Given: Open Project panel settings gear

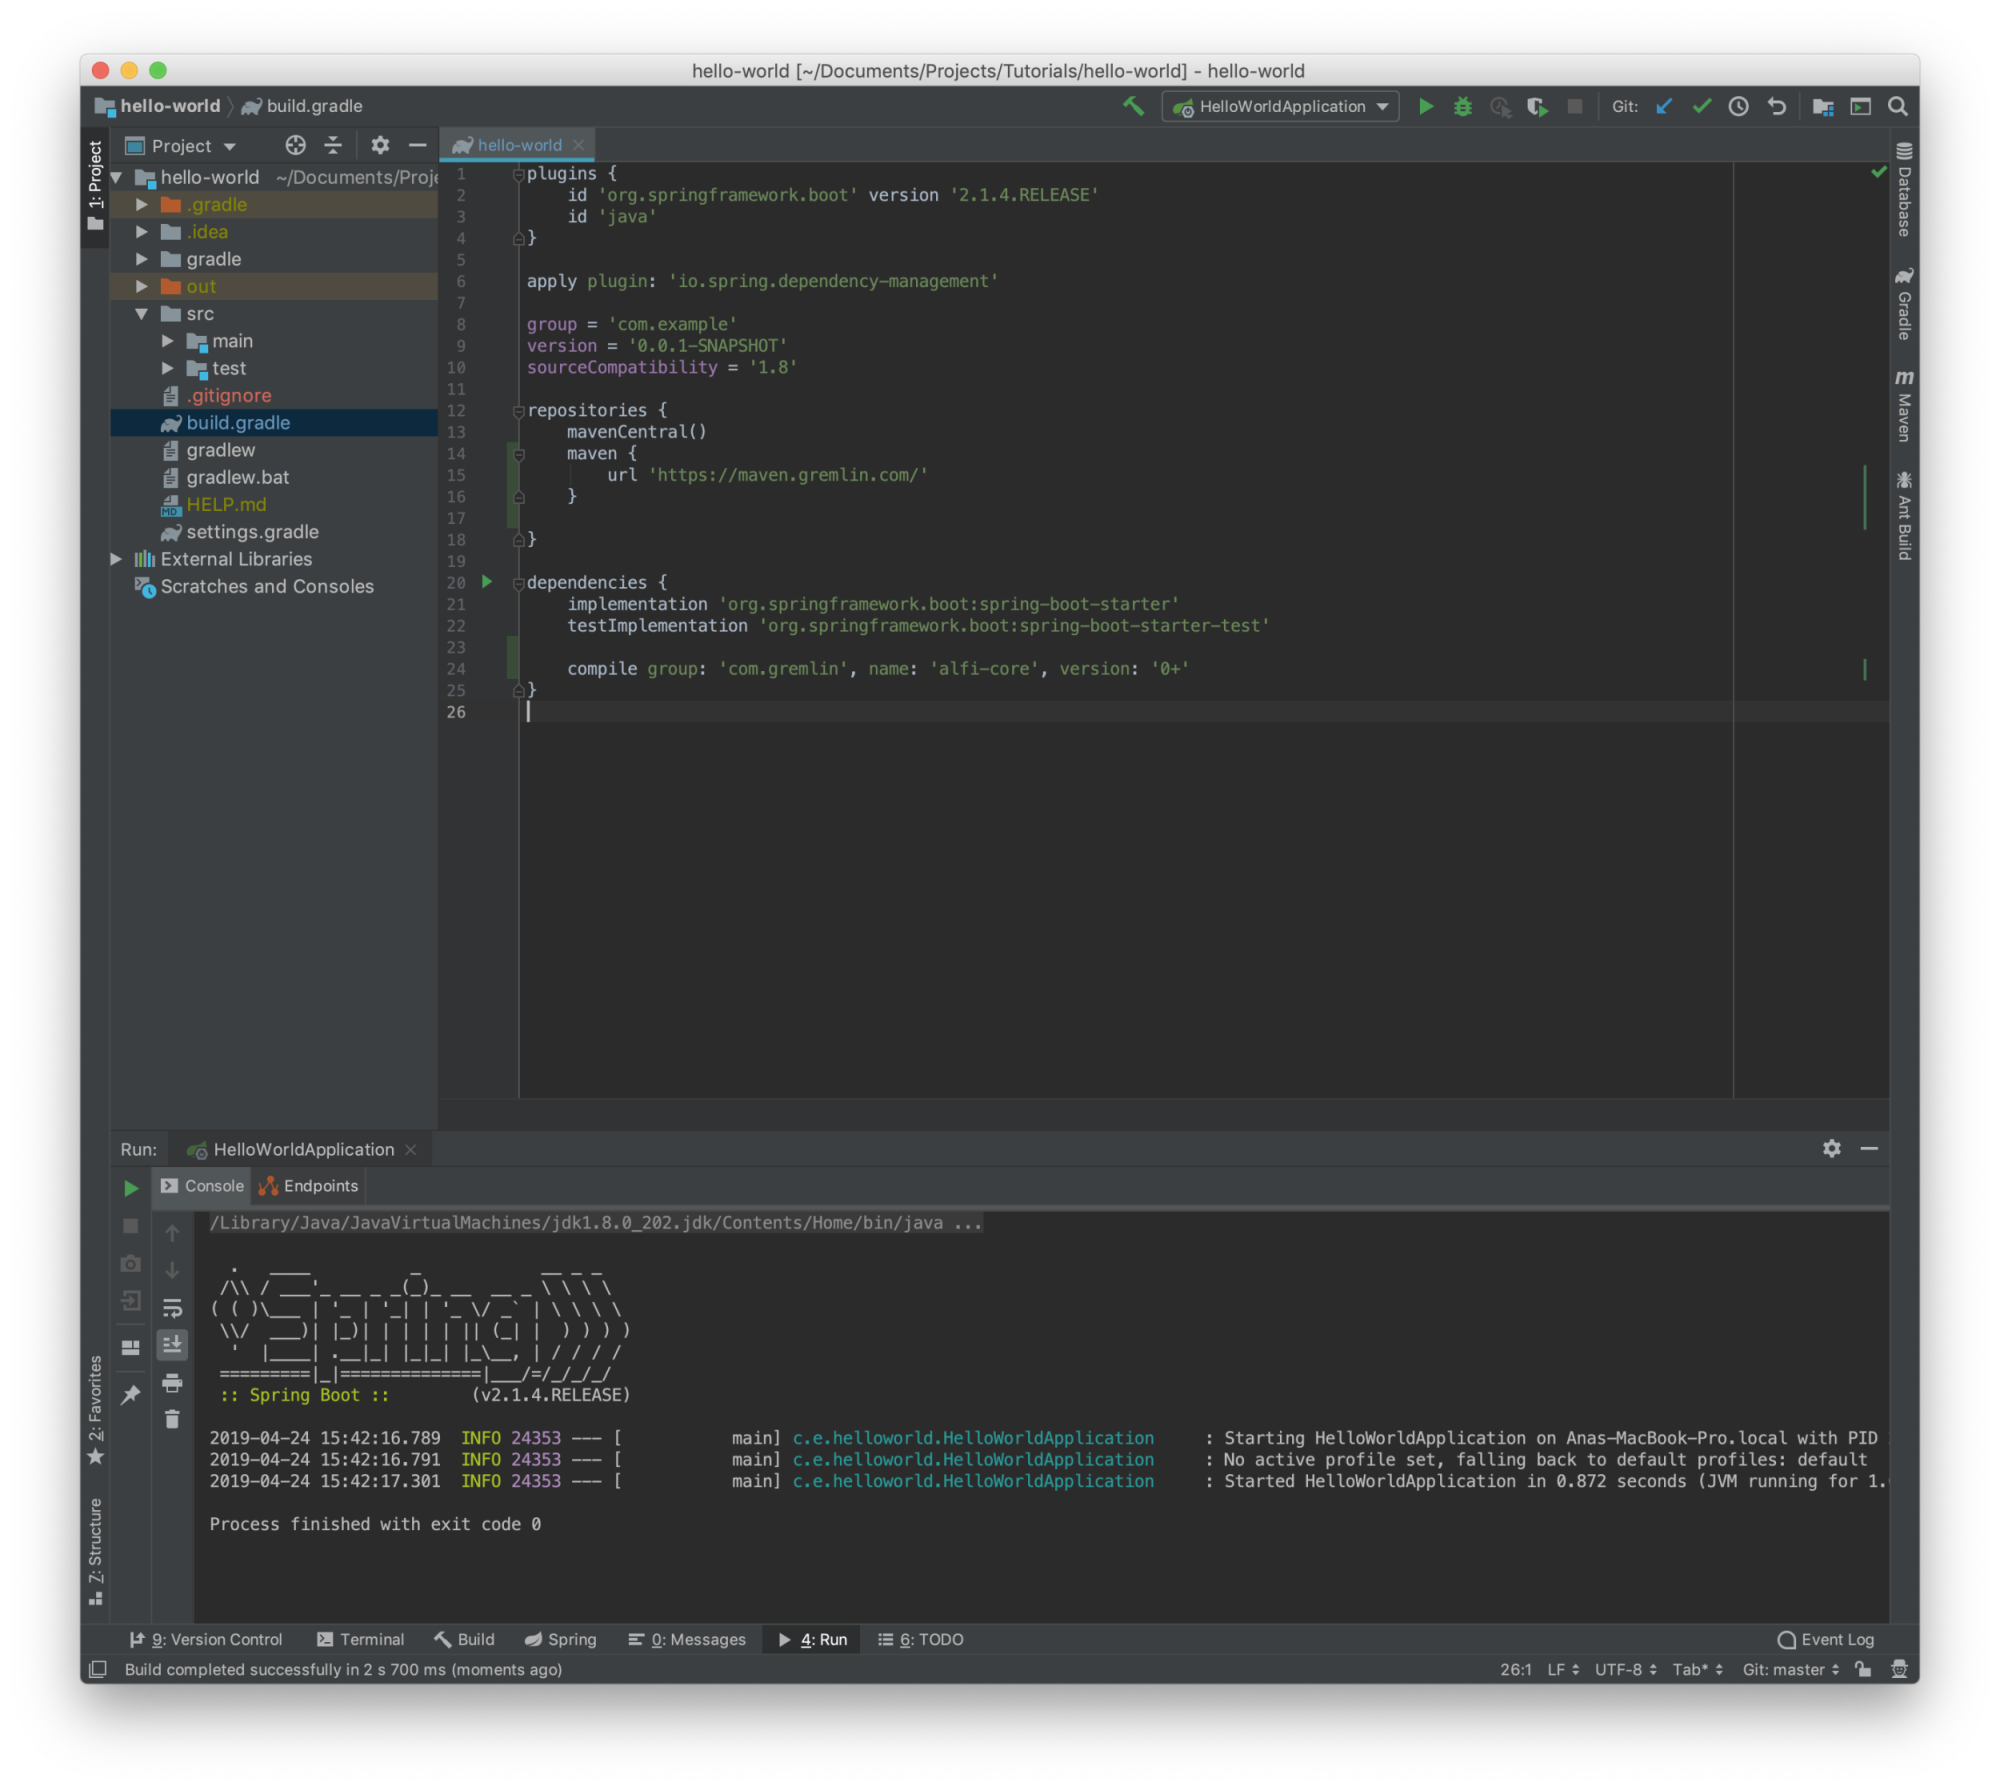Looking at the screenshot, I should [x=380, y=145].
